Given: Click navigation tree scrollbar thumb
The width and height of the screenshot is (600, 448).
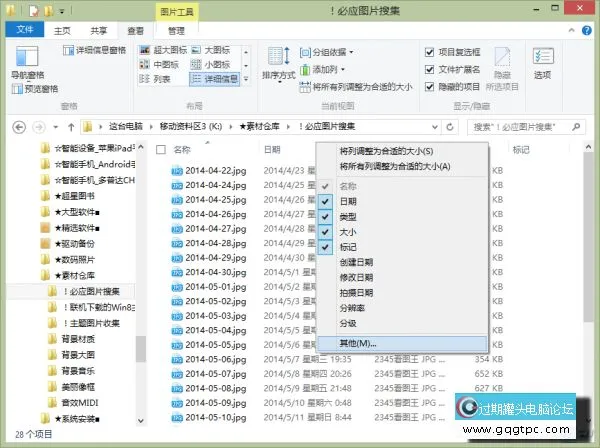Looking at the screenshot, I should point(140,349).
